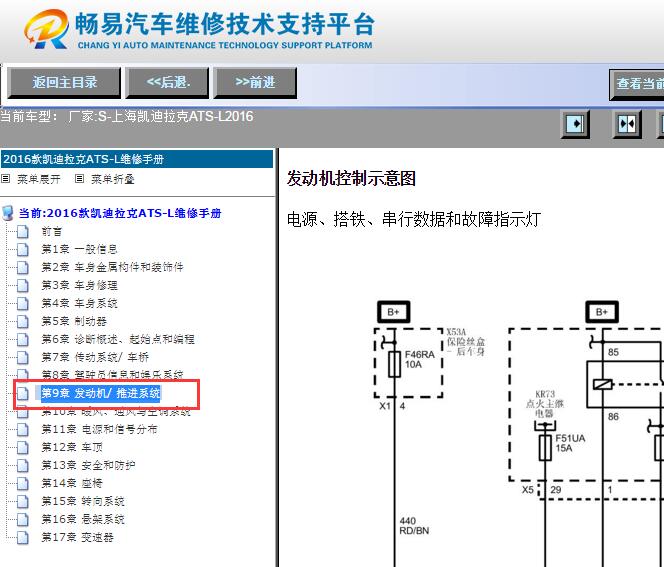Click the heading 发动机控制示意图

[351, 178]
